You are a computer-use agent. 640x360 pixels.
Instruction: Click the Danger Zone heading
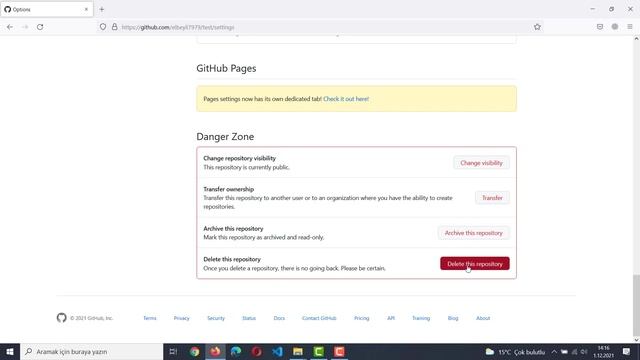click(225, 137)
